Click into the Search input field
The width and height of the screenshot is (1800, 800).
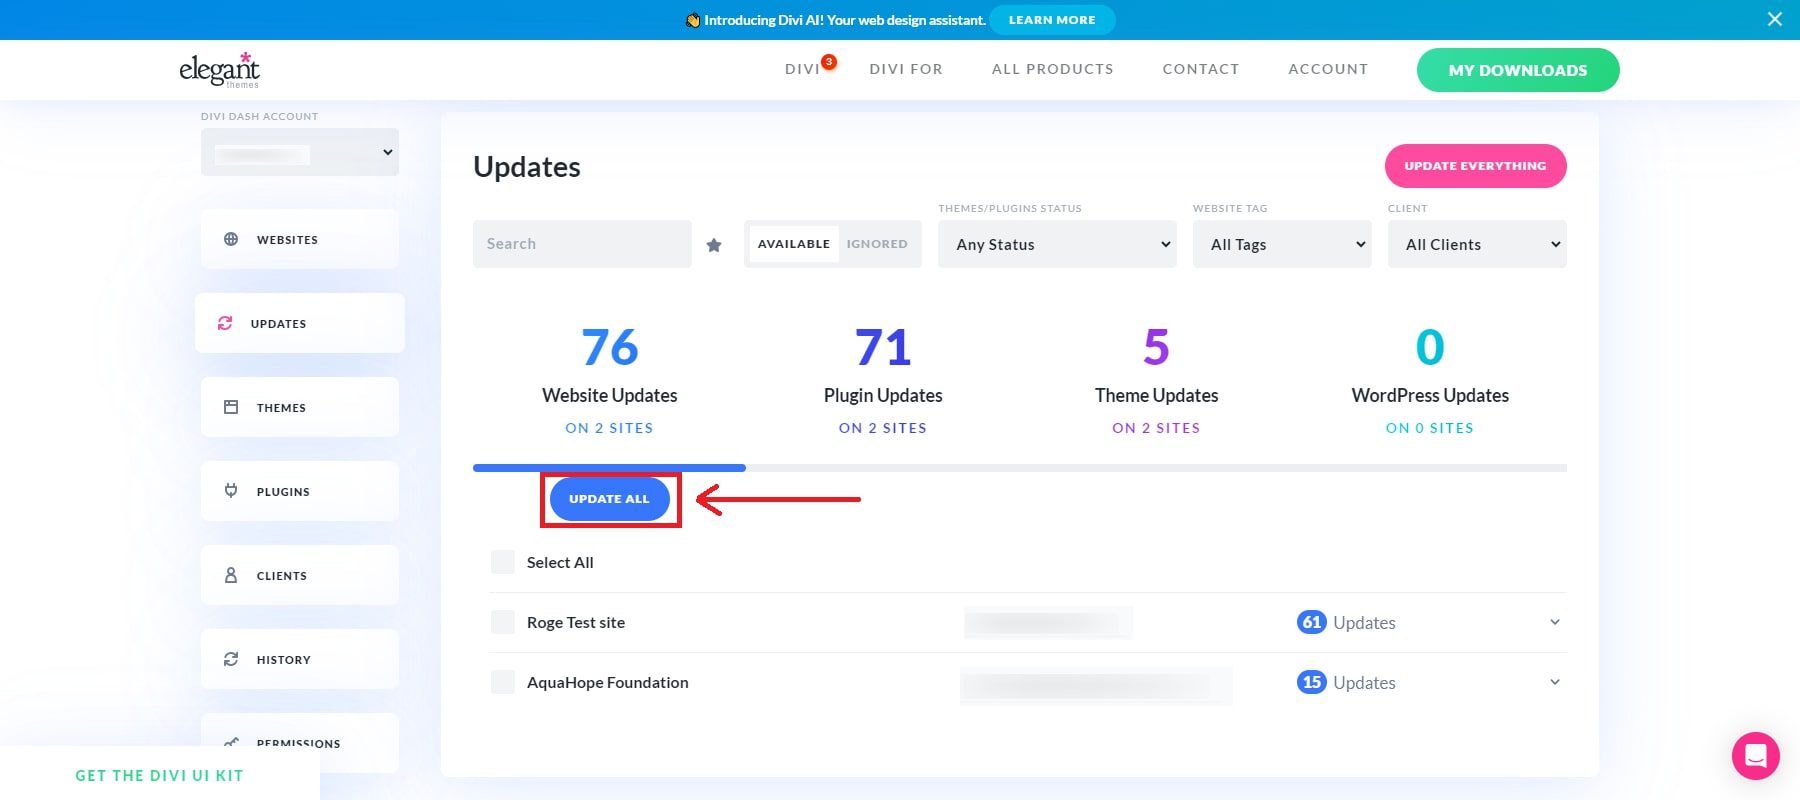tap(582, 244)
